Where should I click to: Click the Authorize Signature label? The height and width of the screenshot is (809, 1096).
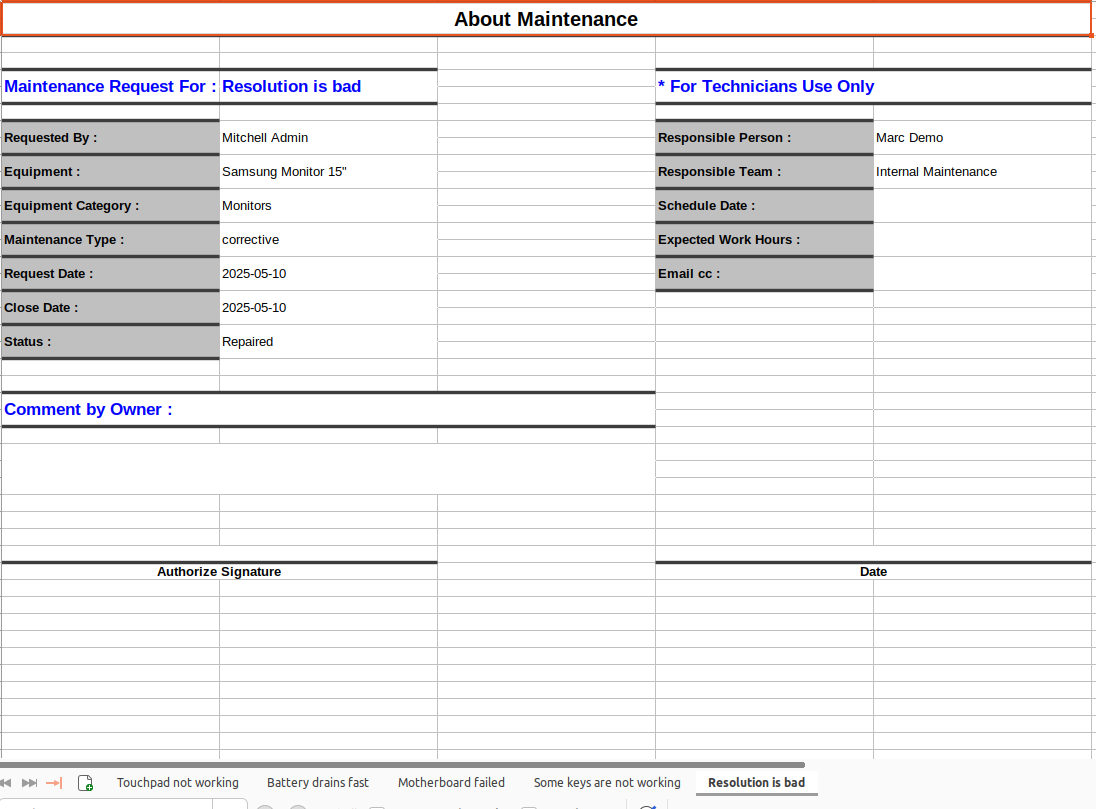click(x=219, y=571)
